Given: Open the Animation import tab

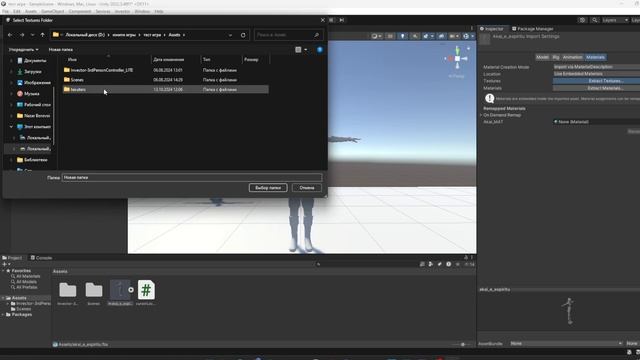Looking at the screenshot, I should point(572,57).
